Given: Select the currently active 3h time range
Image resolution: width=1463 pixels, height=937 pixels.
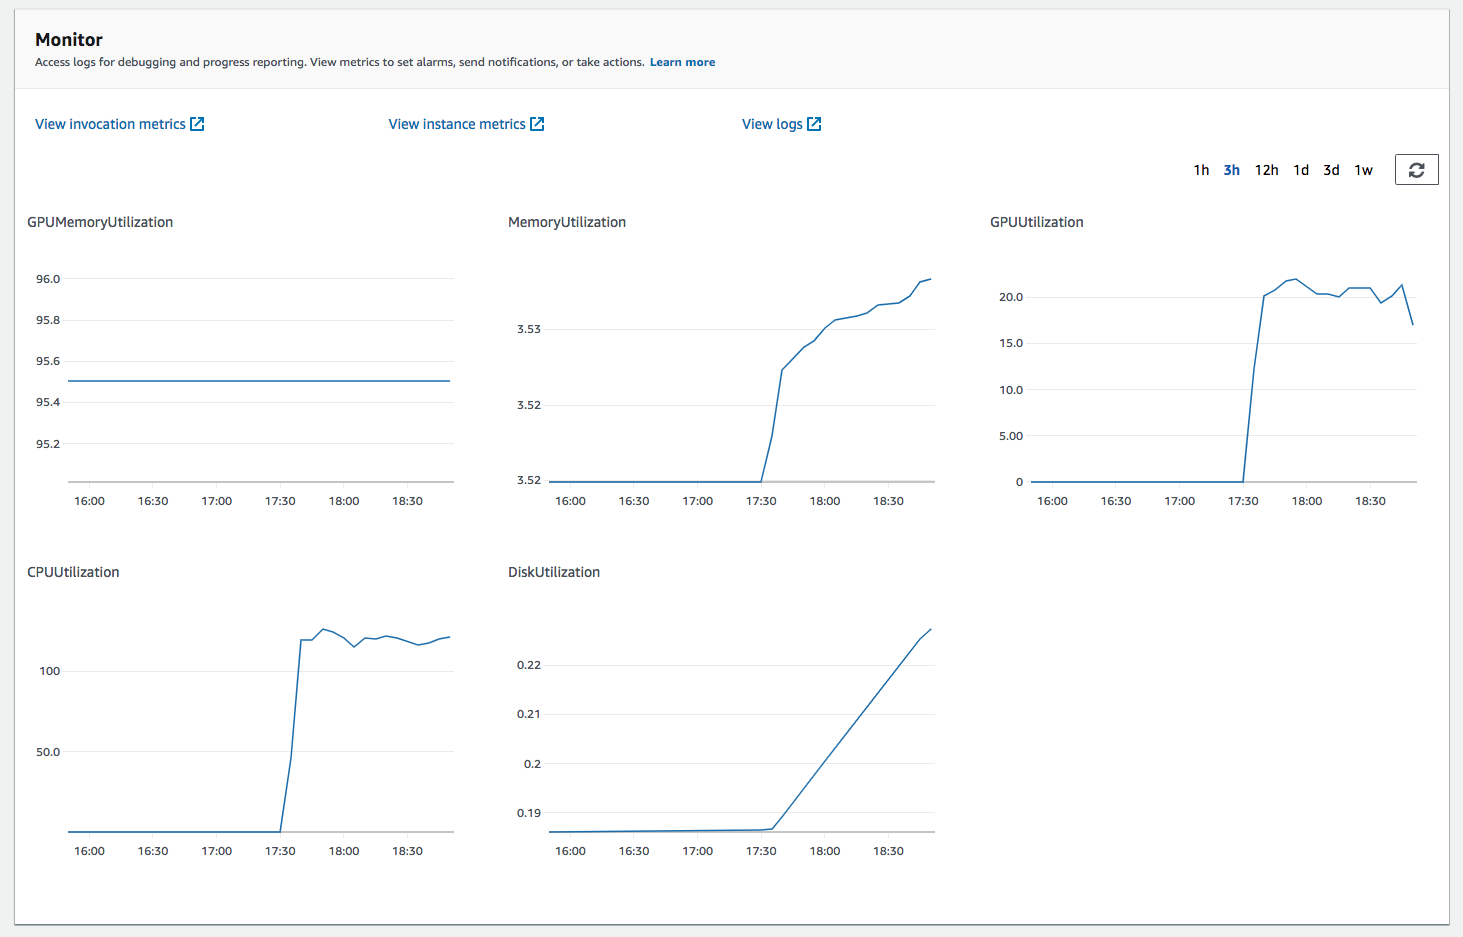Looking at the screenshot, I should [1231, 169].
